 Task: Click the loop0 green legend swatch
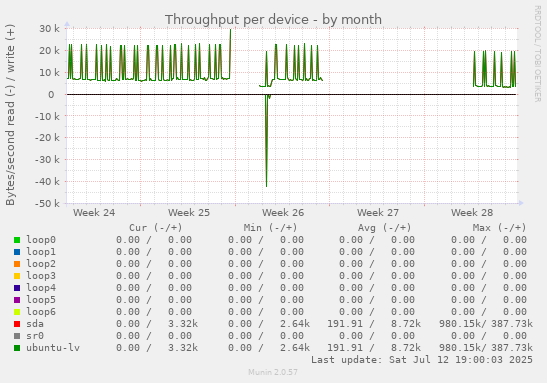pyautogui.click(x=17, y=240)
